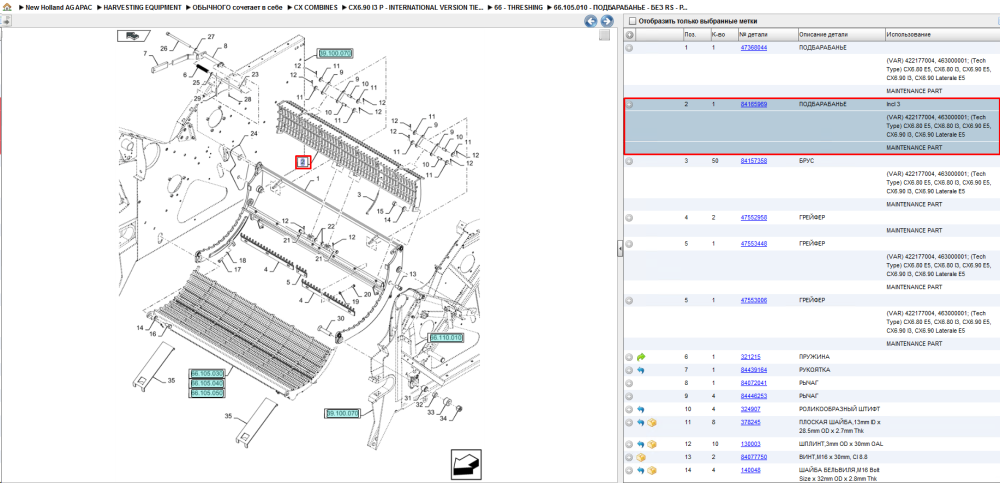
Task: Click package icon on ПЛОСКАЯ ШАЙБА row
Action: (652, 422)
